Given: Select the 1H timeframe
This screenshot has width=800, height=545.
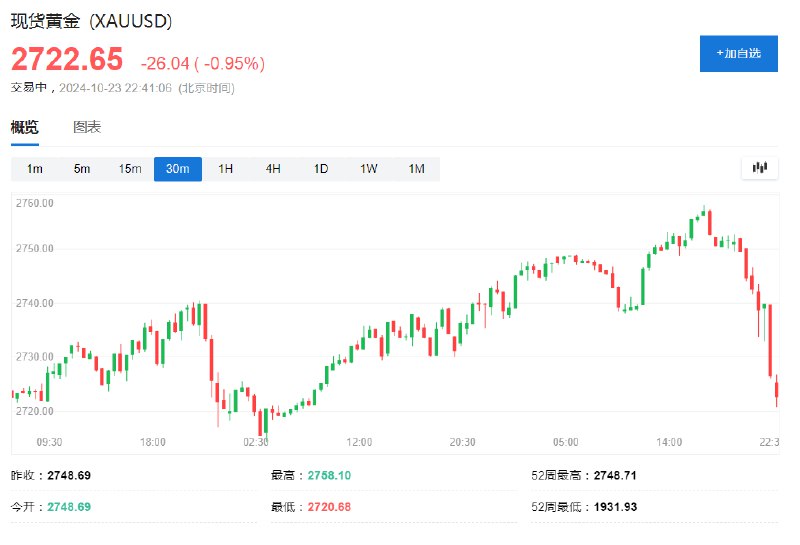Looking at the screenshot, I should [x=226, y=169].
